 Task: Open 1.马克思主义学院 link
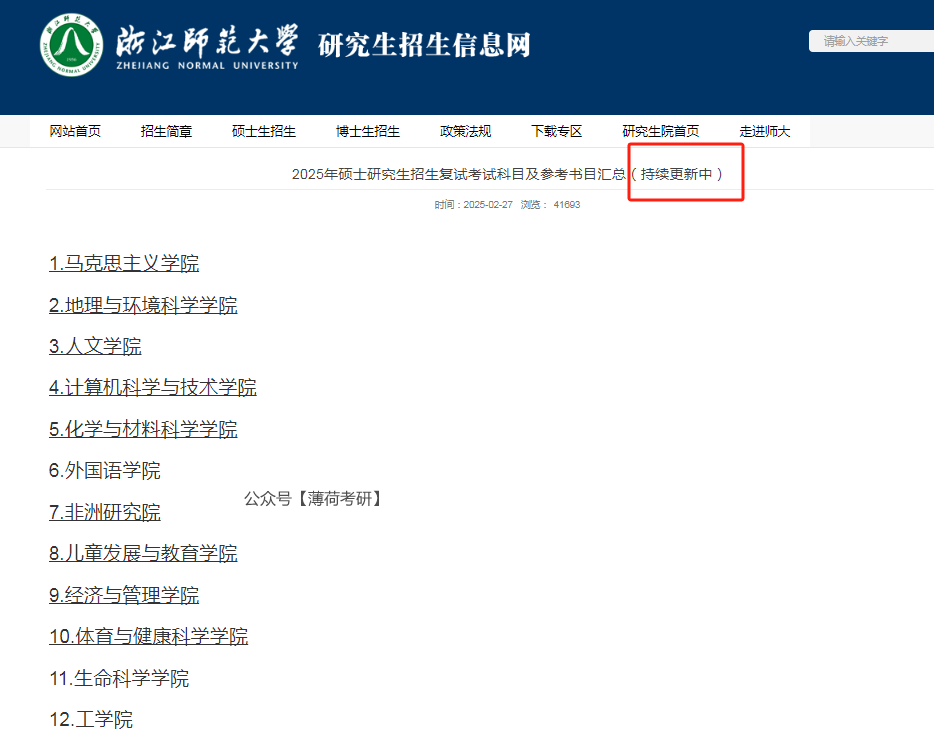coord(123,263)
